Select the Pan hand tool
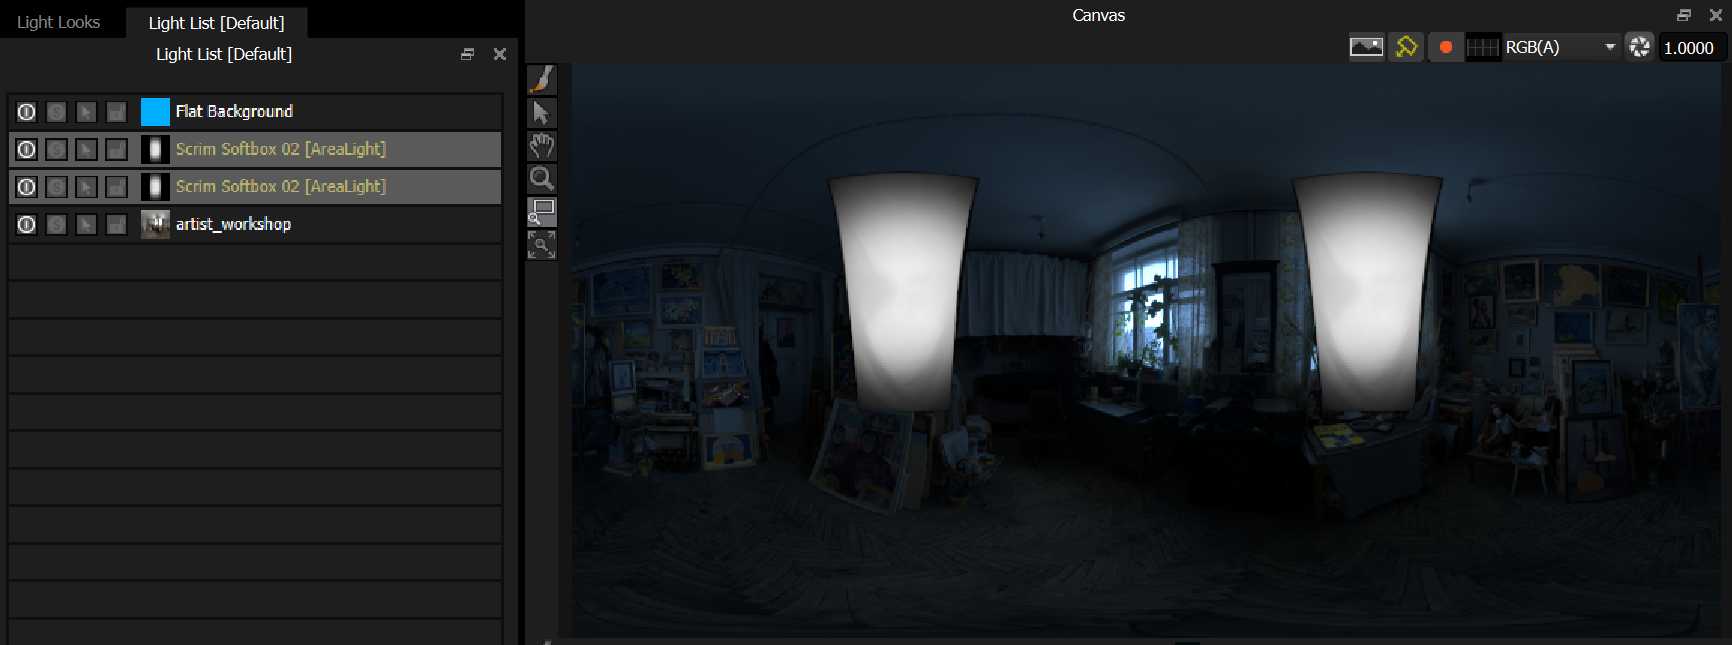This screenshot has width=1732, height=645. 541,145
